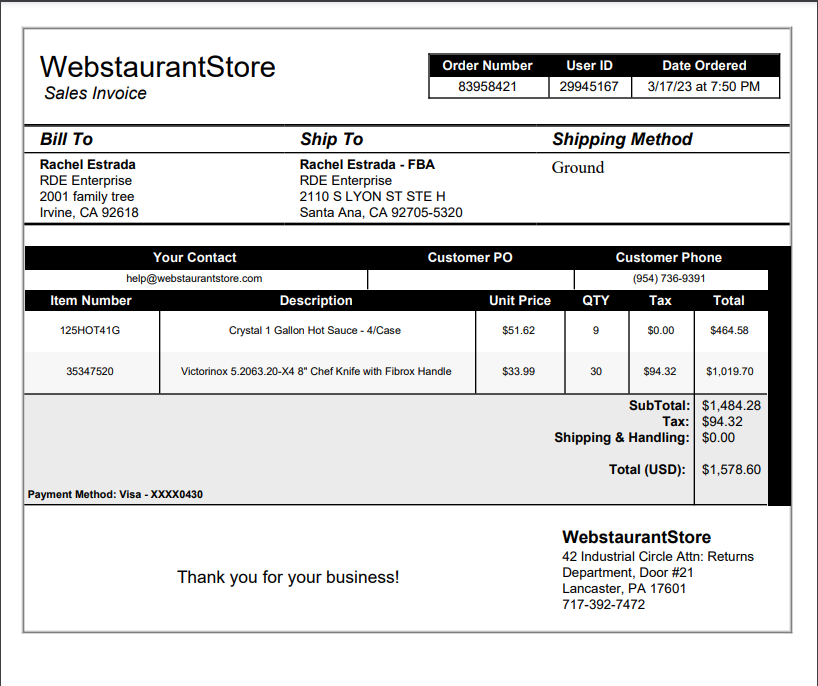Click 'Thank you for your business!'

coord(288,577)
